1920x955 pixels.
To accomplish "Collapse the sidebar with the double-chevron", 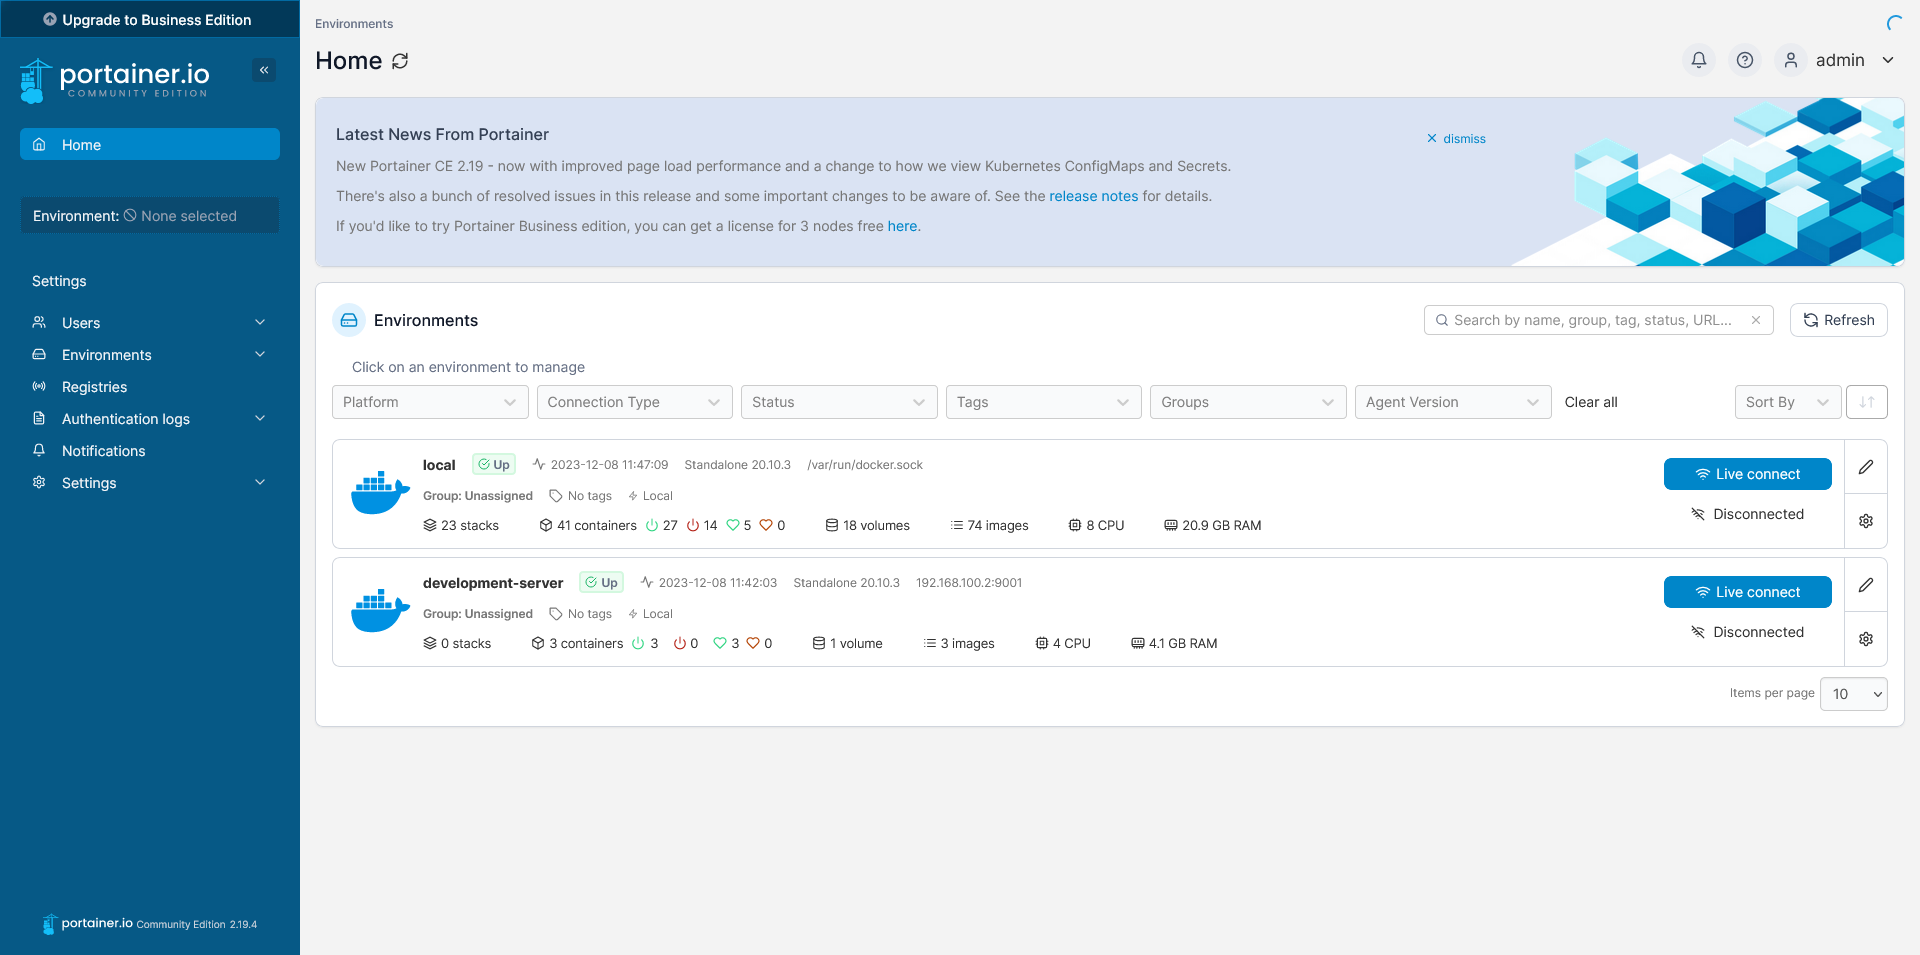I will pos(264,70).
